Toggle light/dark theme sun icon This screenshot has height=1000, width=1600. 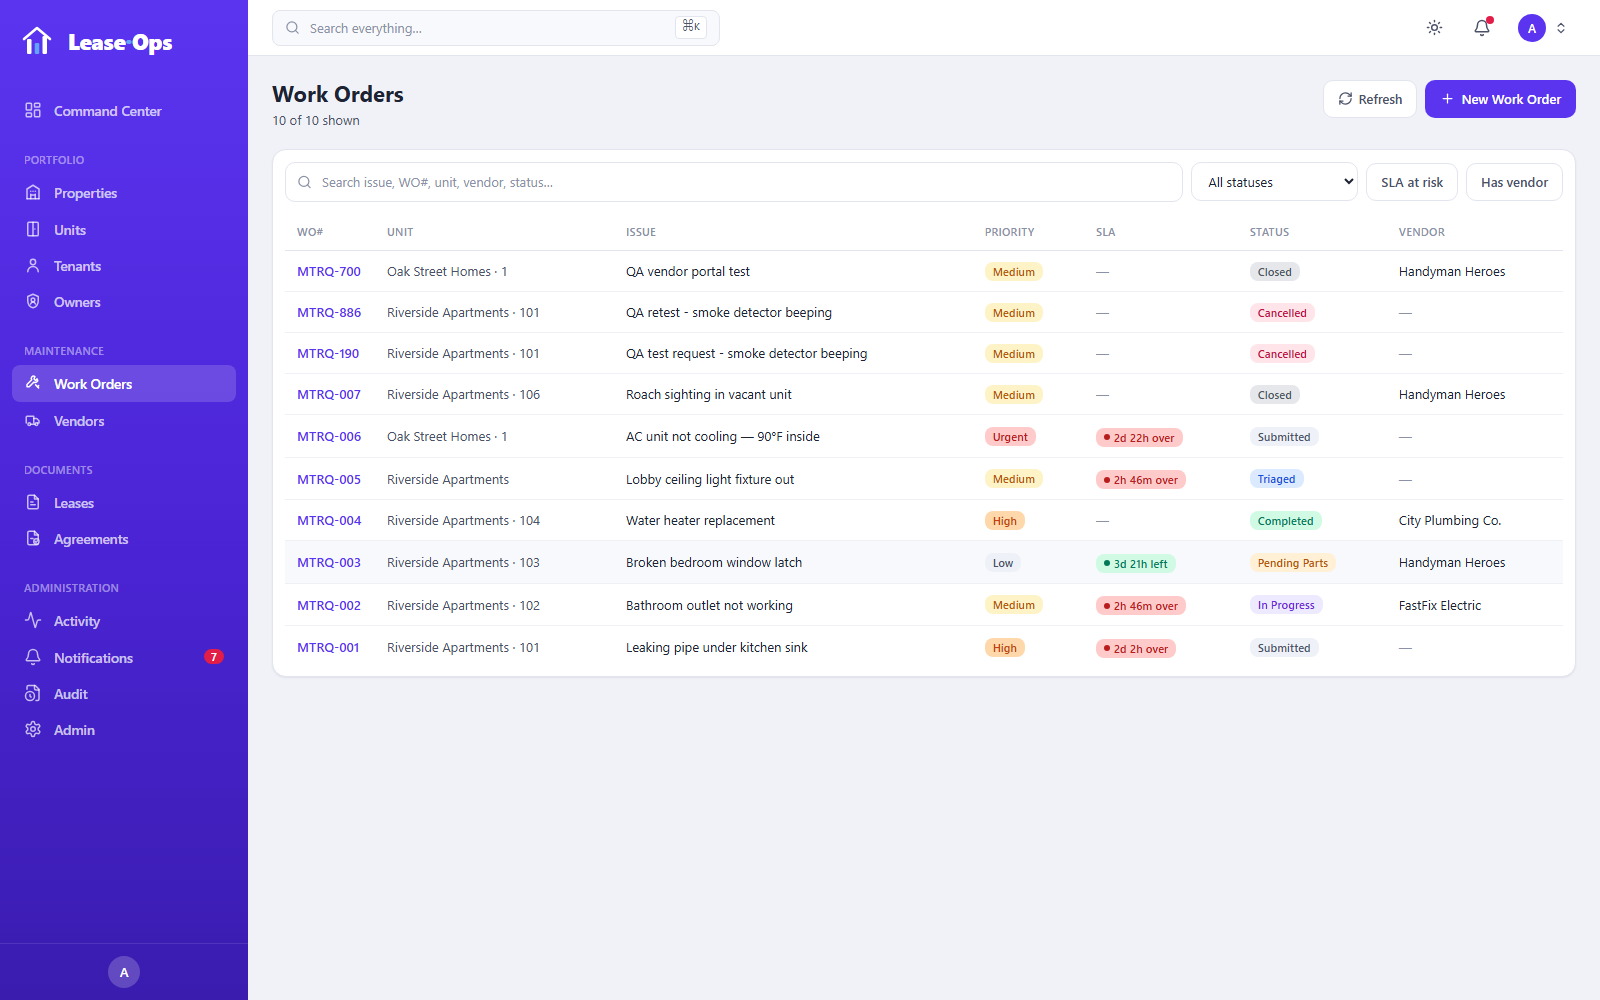click(1434, 28)
